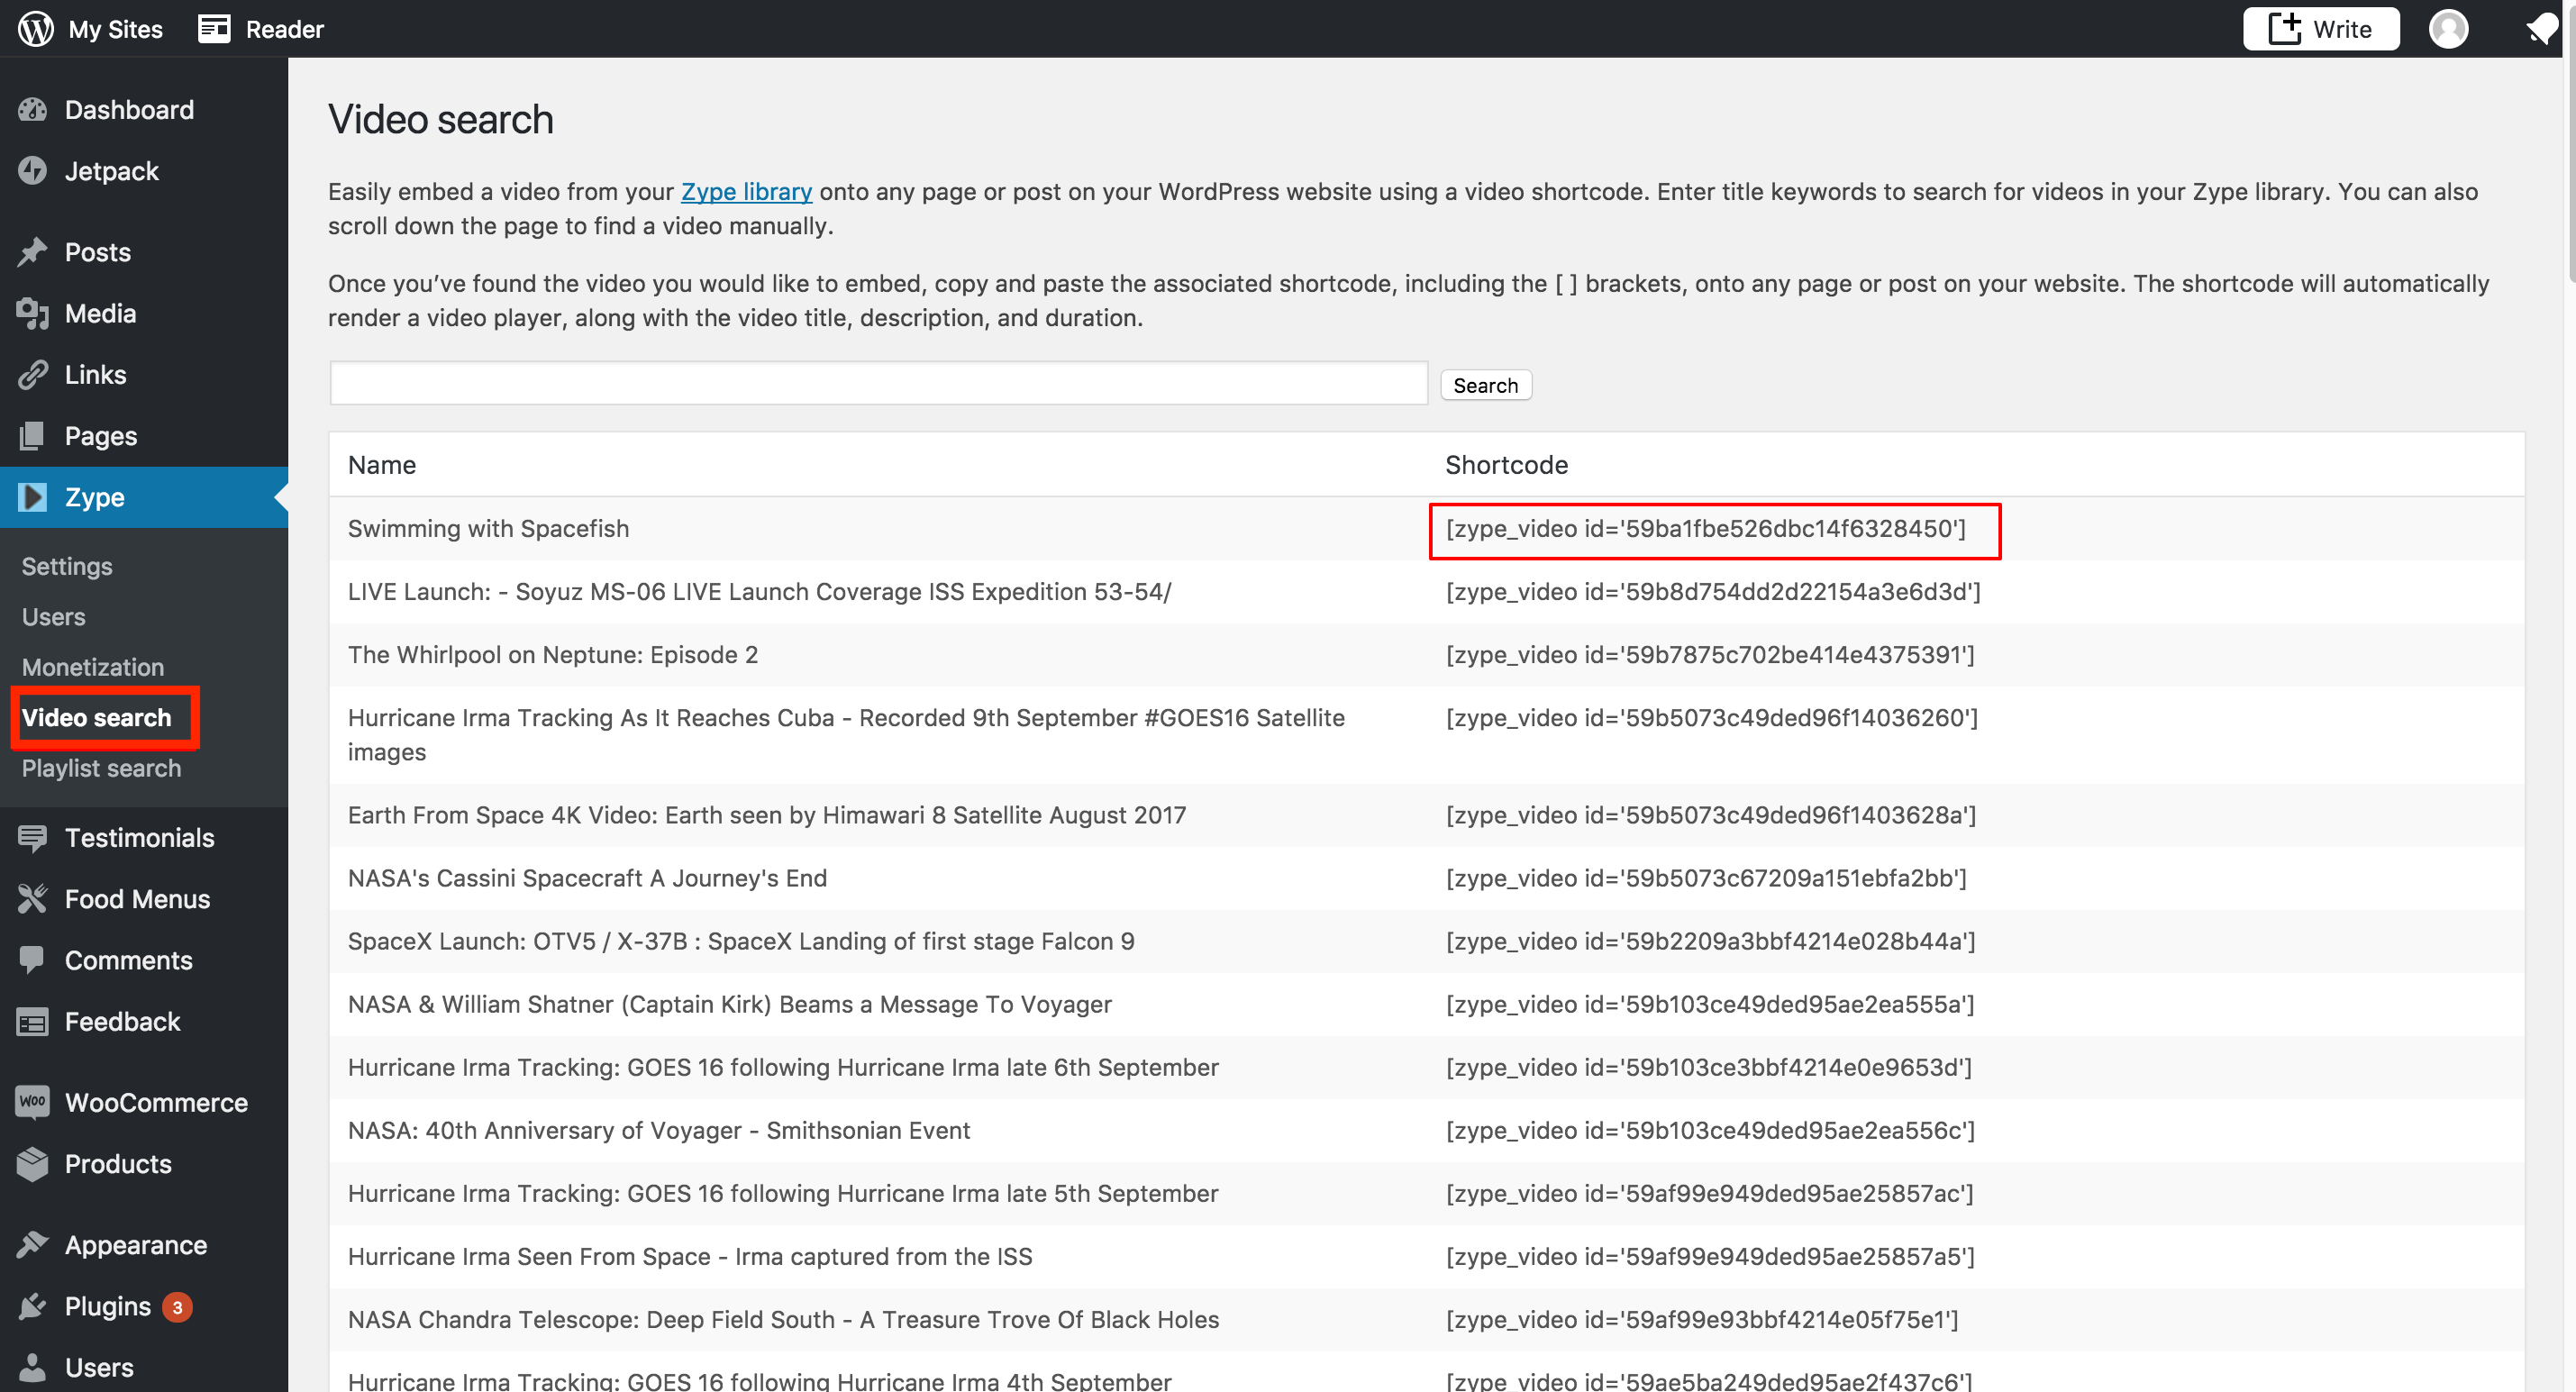Screen dimensions: 2576x1392
Task: Click the Comments bubble icon
Action: [32, 960]
